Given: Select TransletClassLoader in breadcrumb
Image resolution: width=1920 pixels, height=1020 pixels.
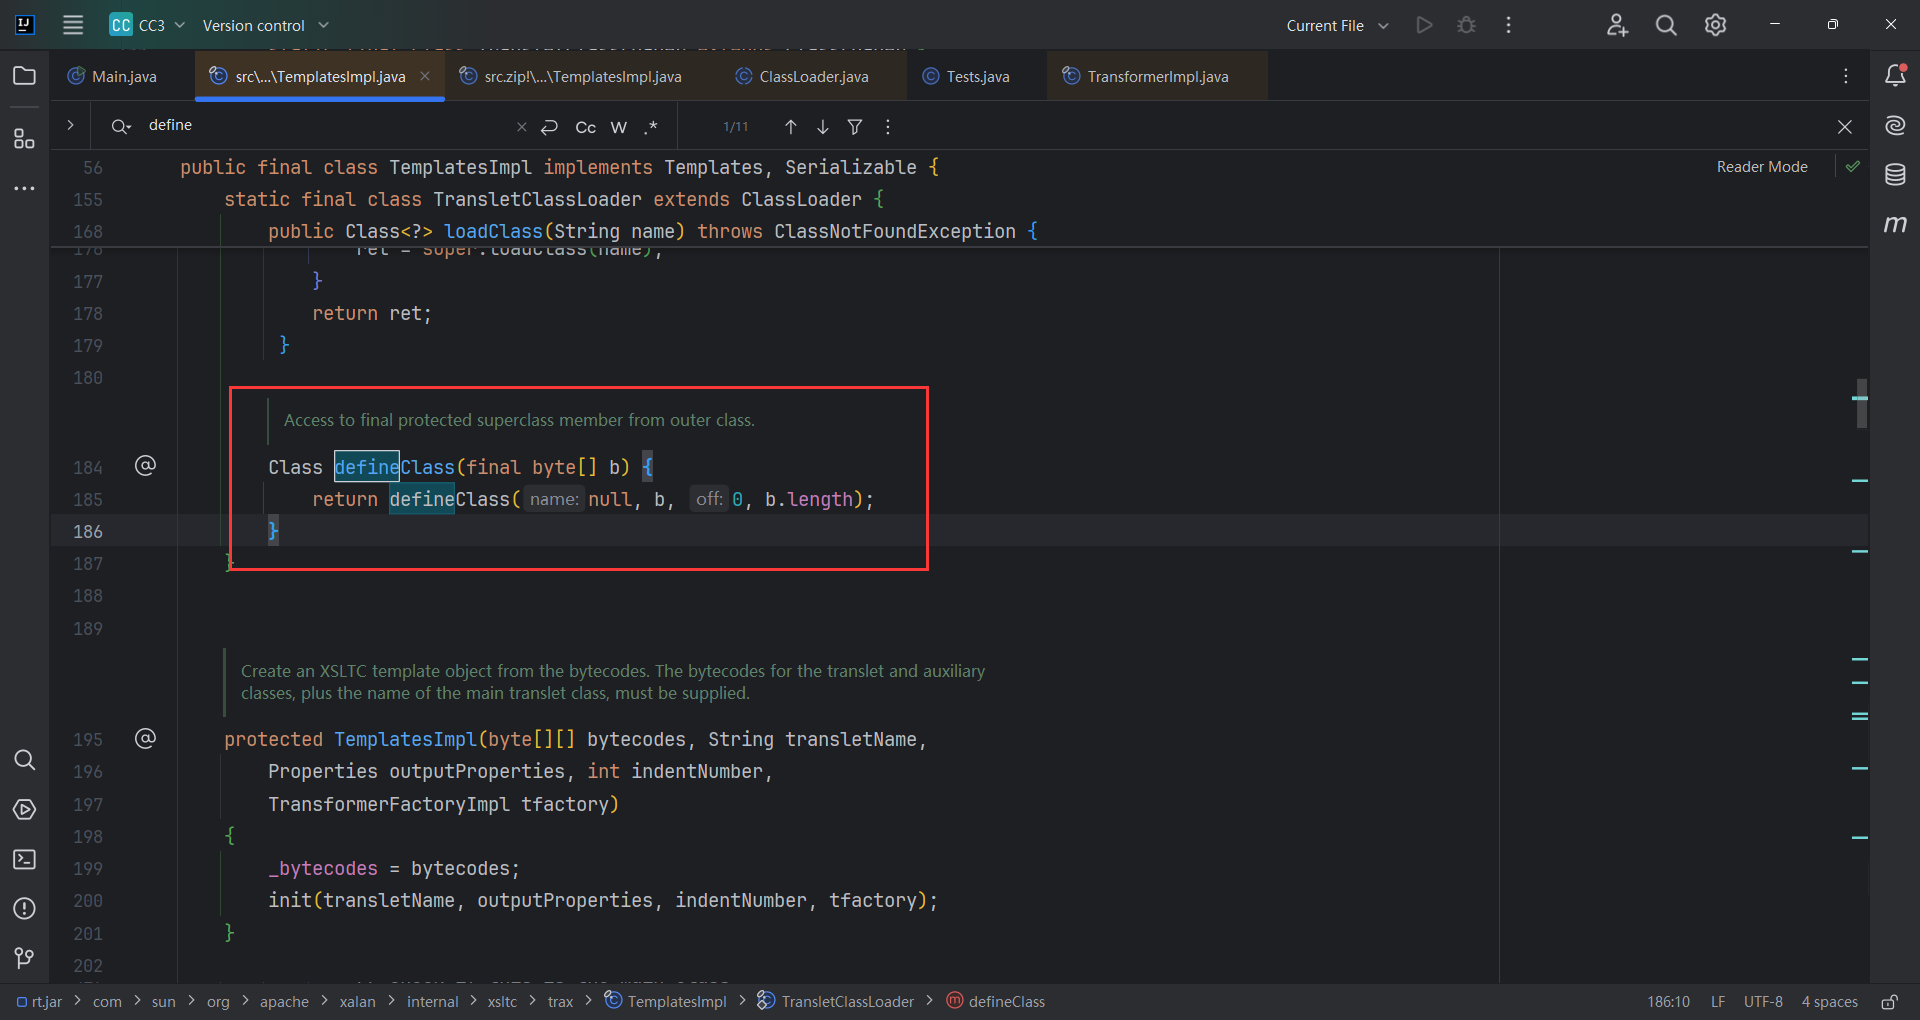Looking at the screenshot, I should point(836,1002).
